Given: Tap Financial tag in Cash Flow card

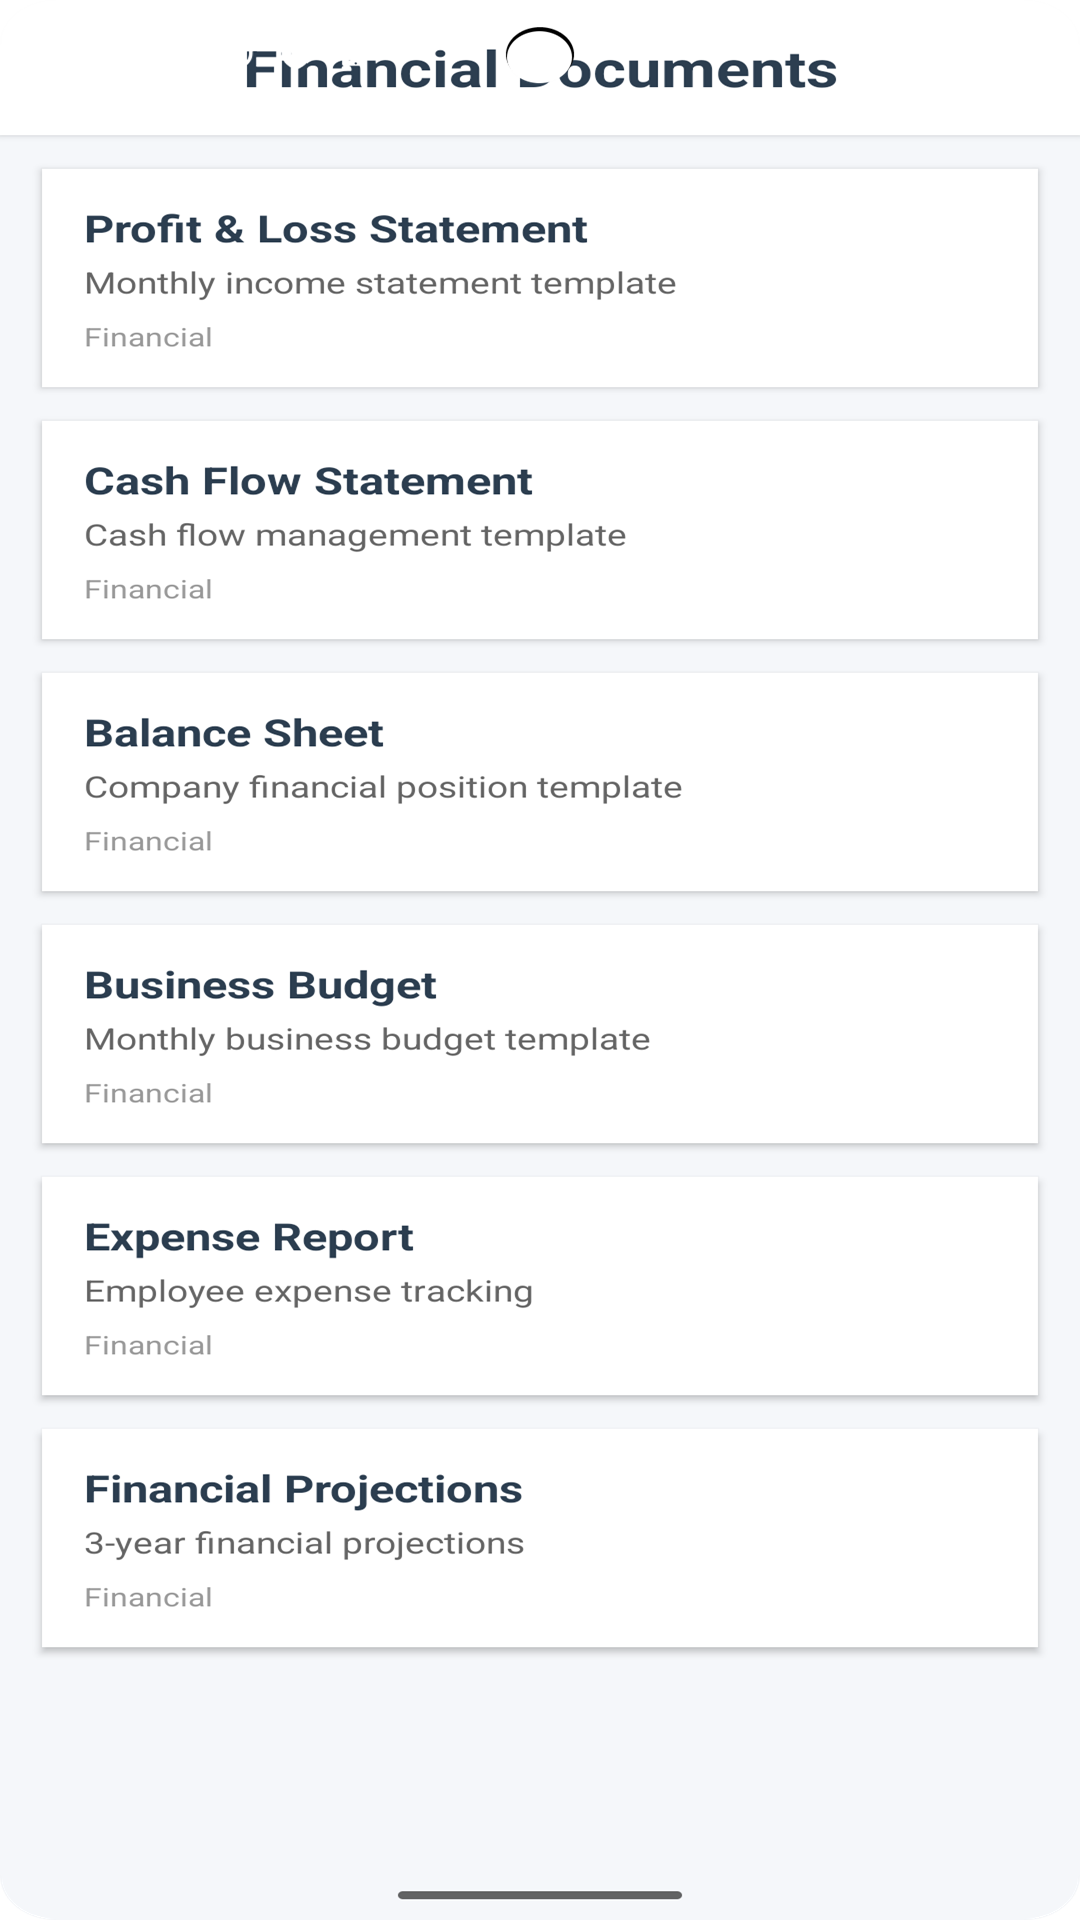Looking at the screenshot, I should point(148,590).
